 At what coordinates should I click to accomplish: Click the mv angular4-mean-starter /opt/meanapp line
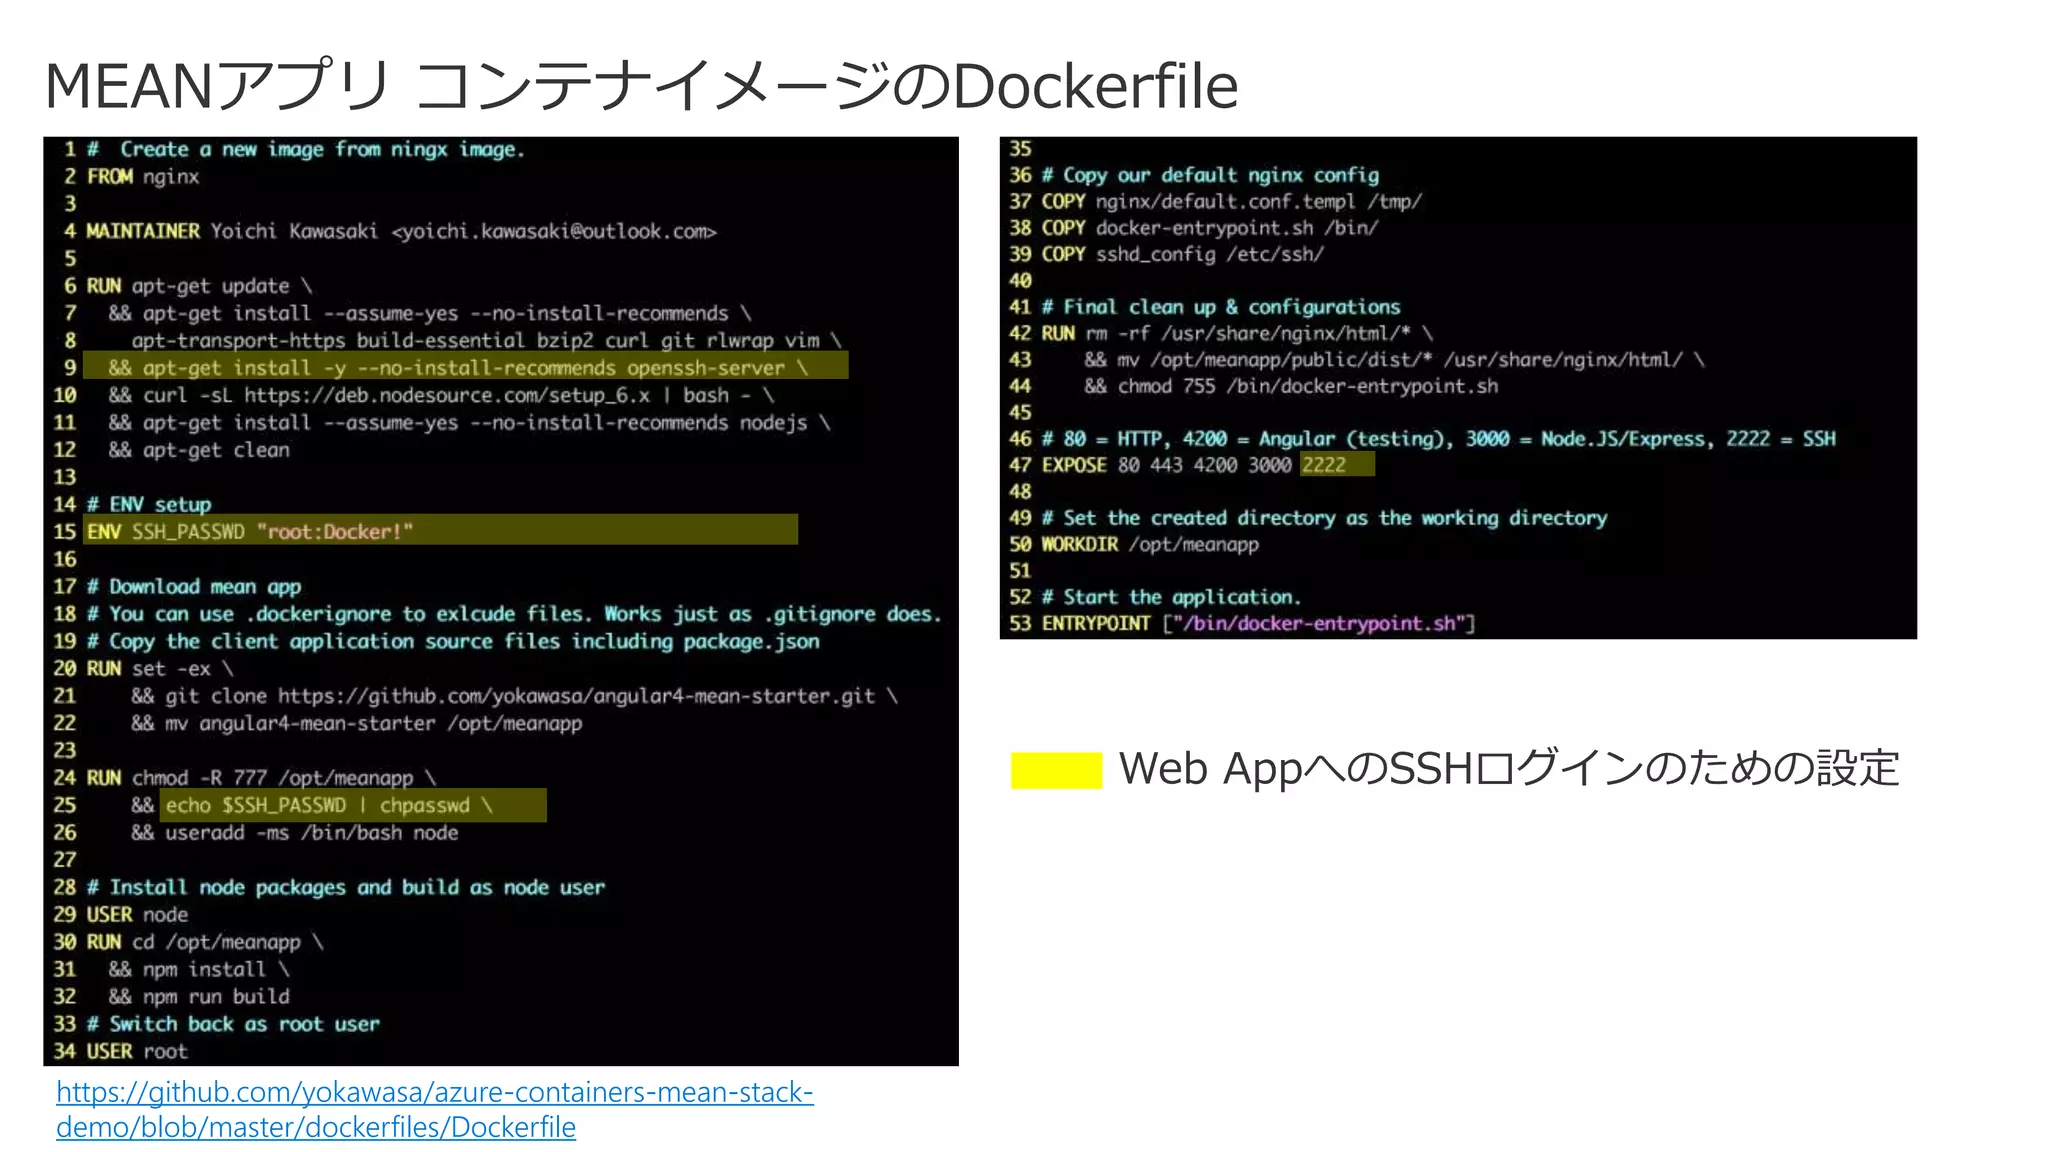tap(356, 723)
